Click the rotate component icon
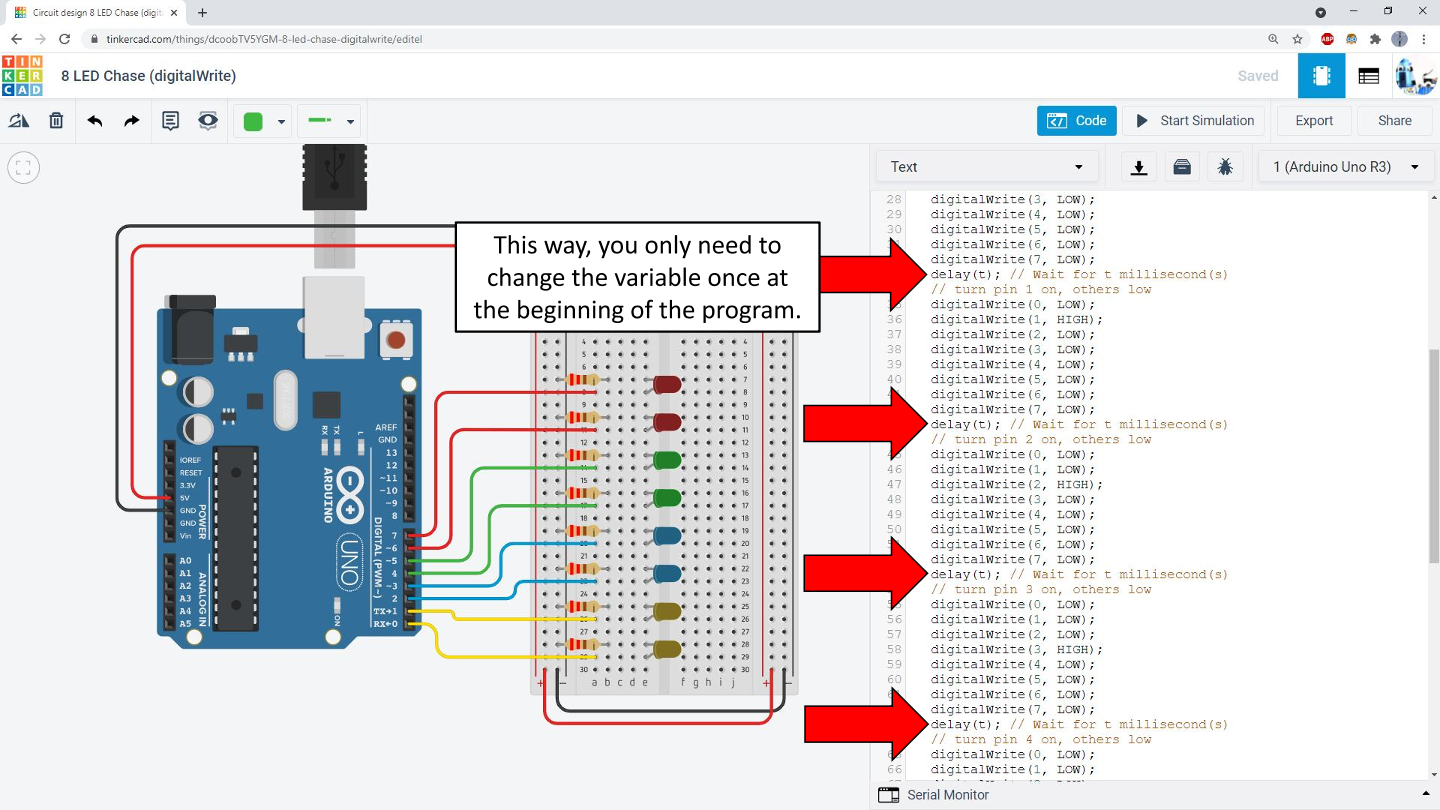1440x810 pixels. [x=19, y=121]
